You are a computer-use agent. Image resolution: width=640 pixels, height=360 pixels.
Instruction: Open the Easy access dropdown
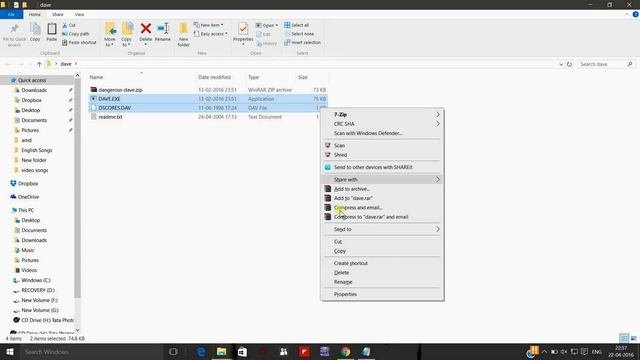211,34
